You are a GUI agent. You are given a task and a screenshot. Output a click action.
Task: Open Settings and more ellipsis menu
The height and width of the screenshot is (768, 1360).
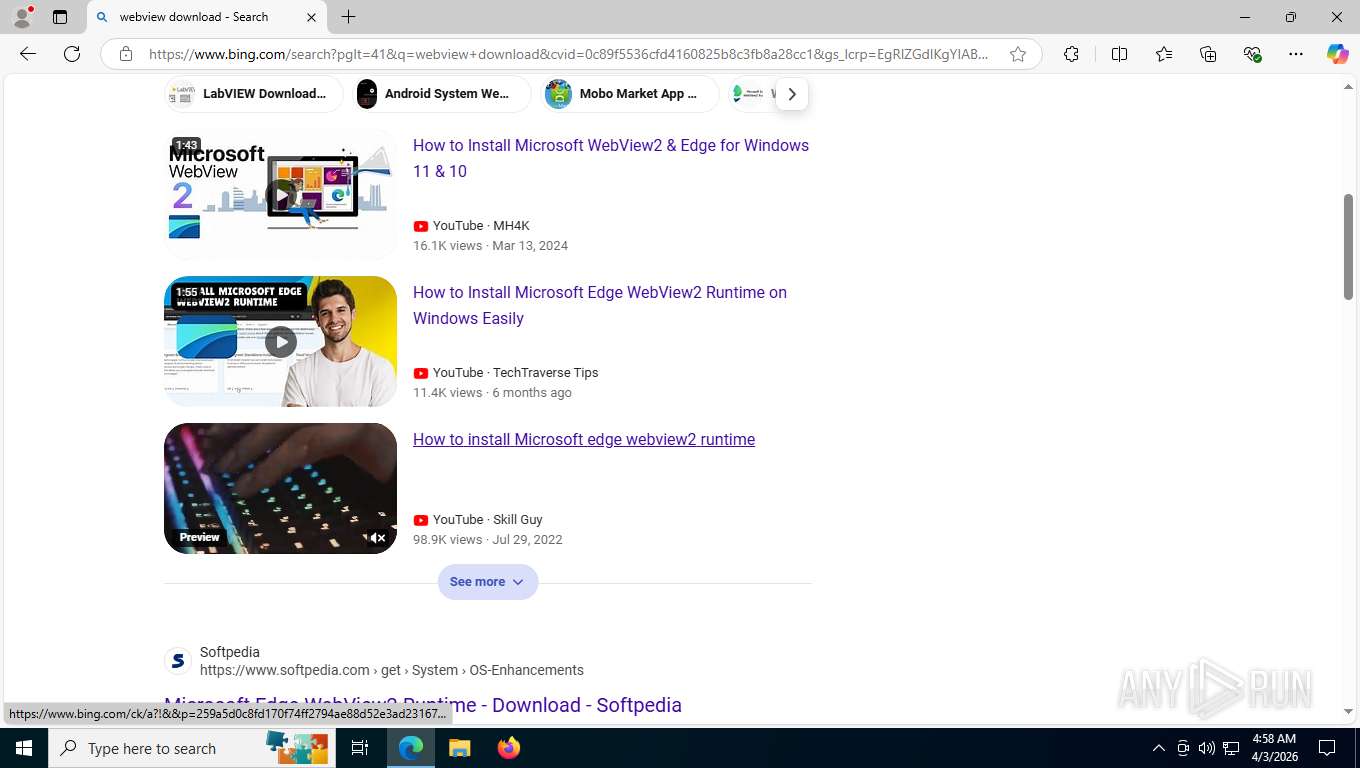pyautogui.click(x=1296, y=54)
